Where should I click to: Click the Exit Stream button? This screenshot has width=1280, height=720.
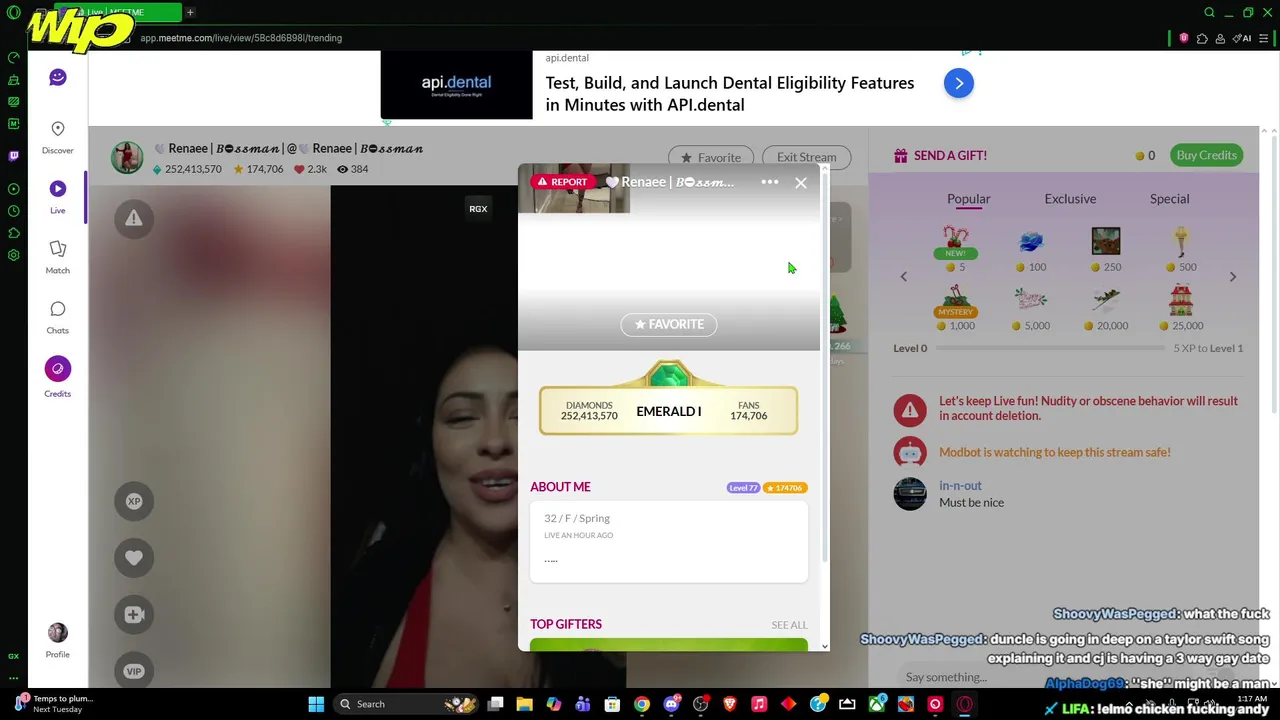tap(806, 157)
